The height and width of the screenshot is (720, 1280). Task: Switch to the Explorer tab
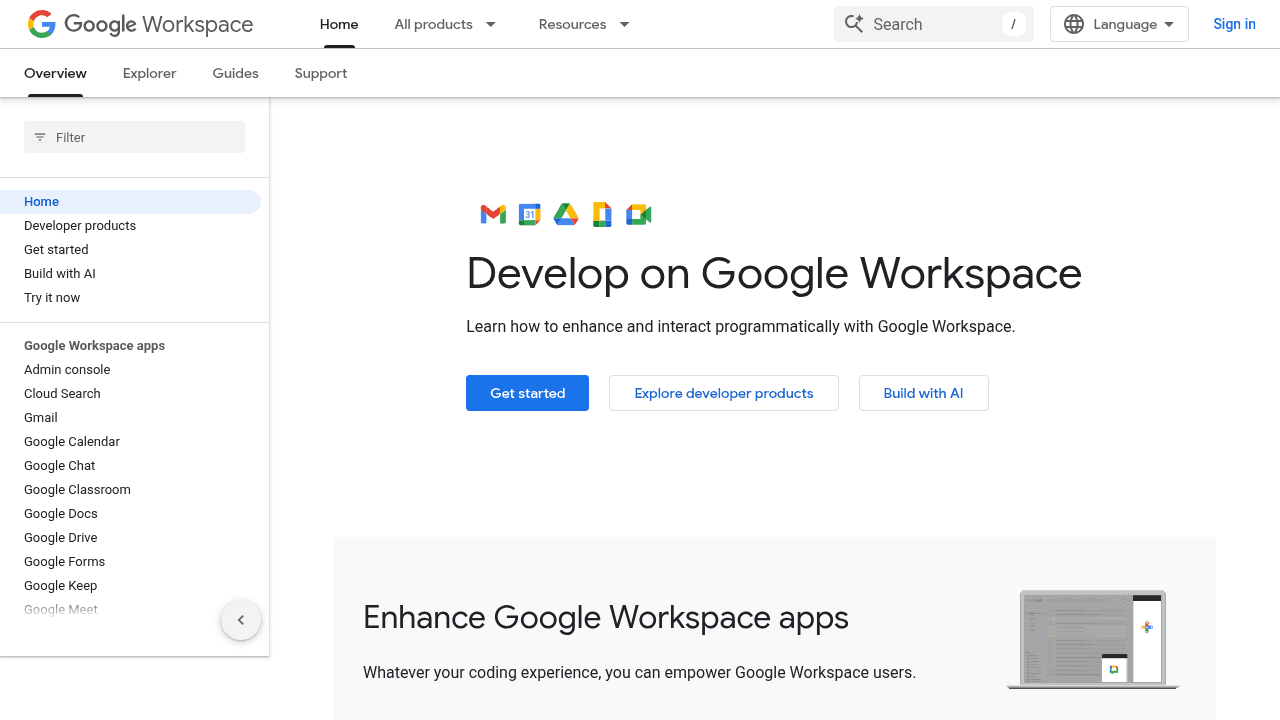149,73
